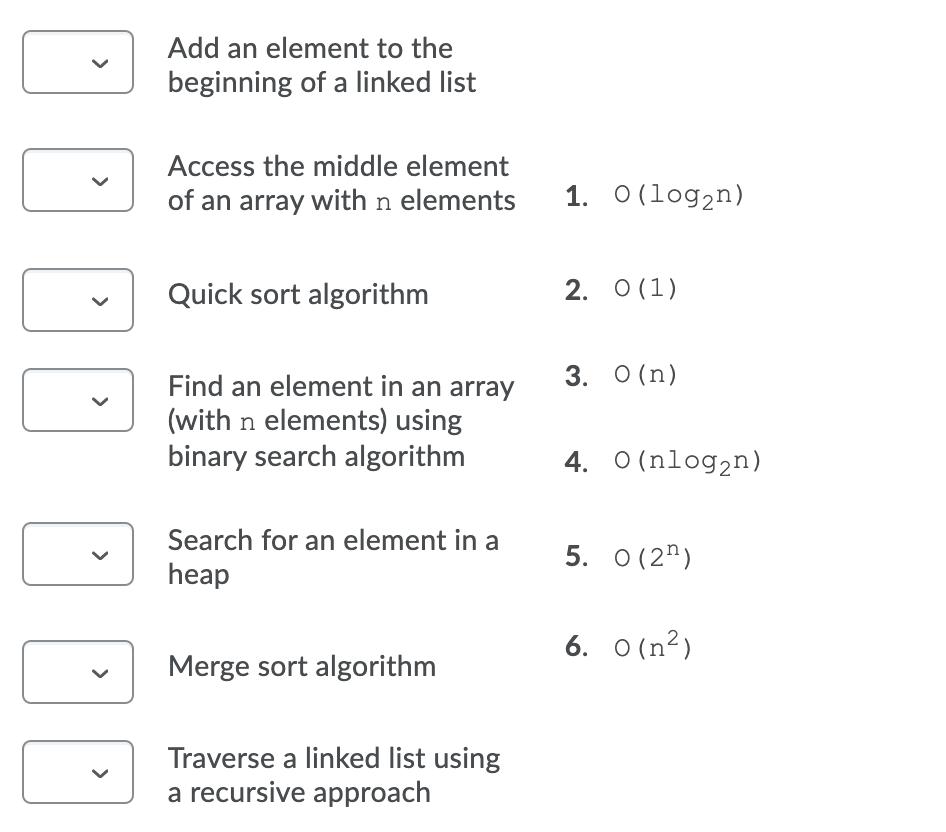Viewport: 946px width, 832px height.
Task: Select the text Quick sort algorithm
Action: [298, 295]
